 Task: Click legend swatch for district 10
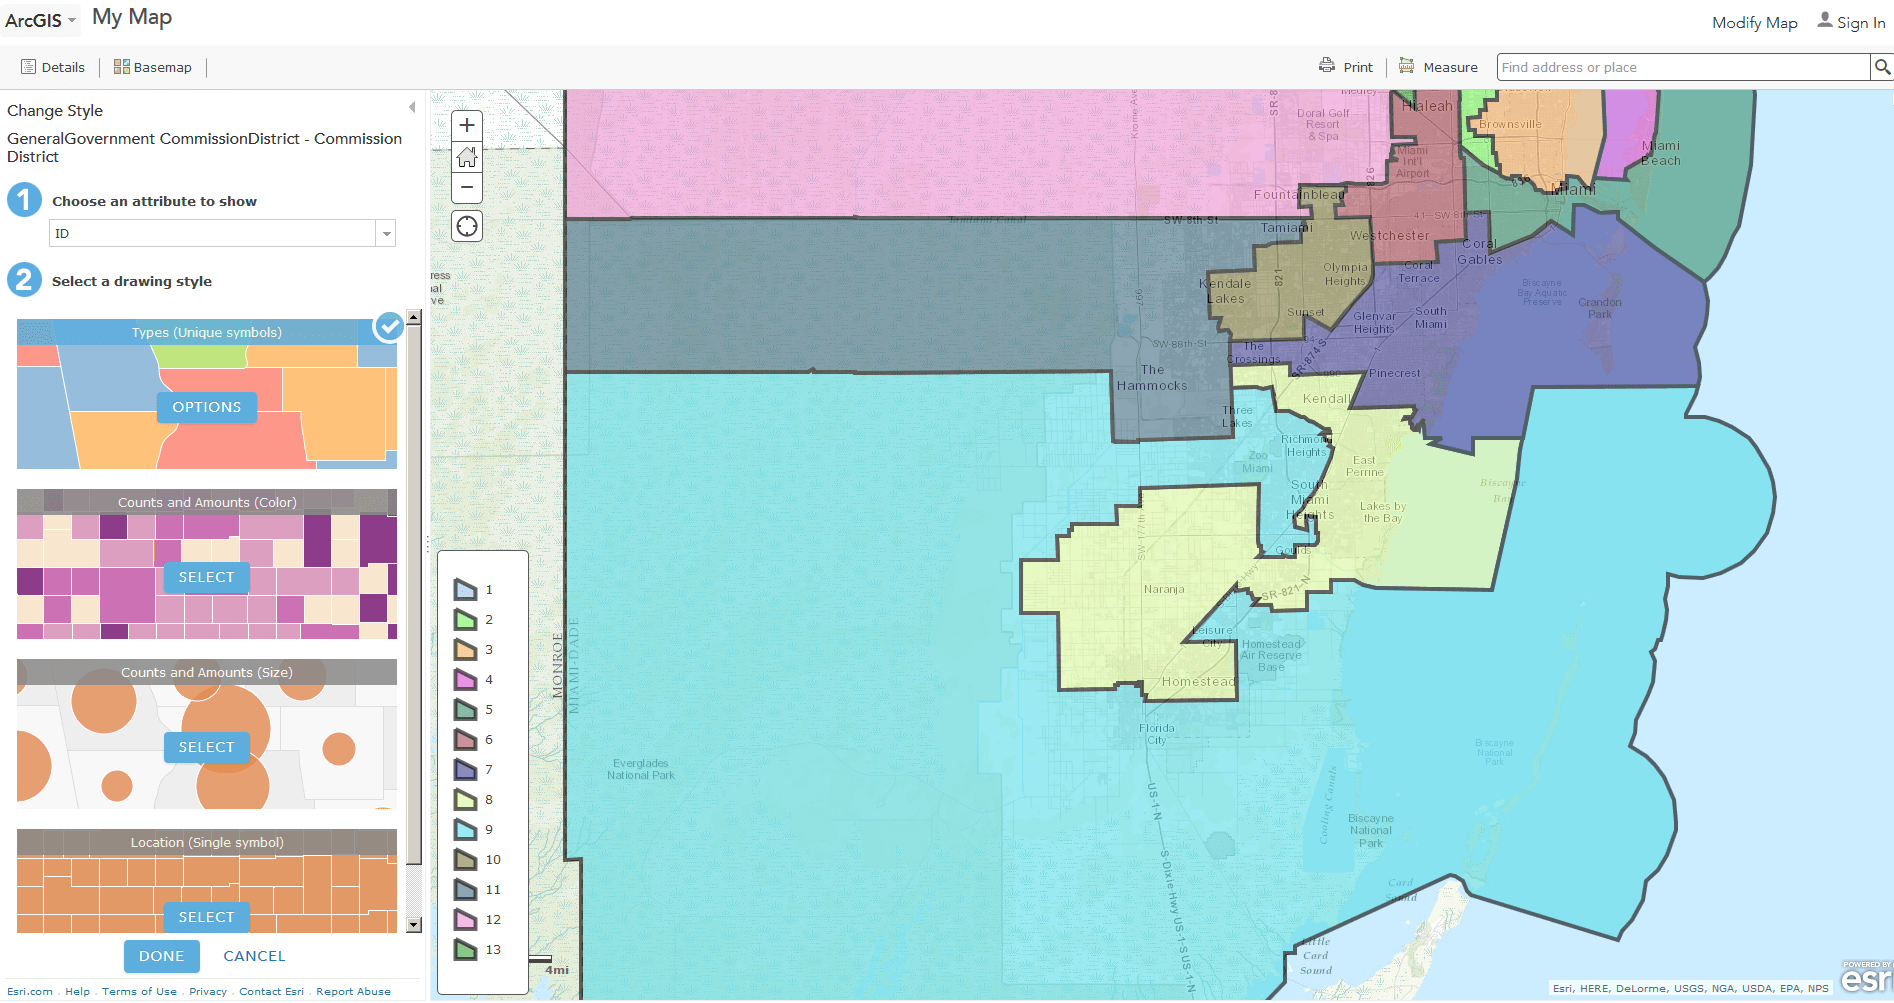[x=465, y=859]
